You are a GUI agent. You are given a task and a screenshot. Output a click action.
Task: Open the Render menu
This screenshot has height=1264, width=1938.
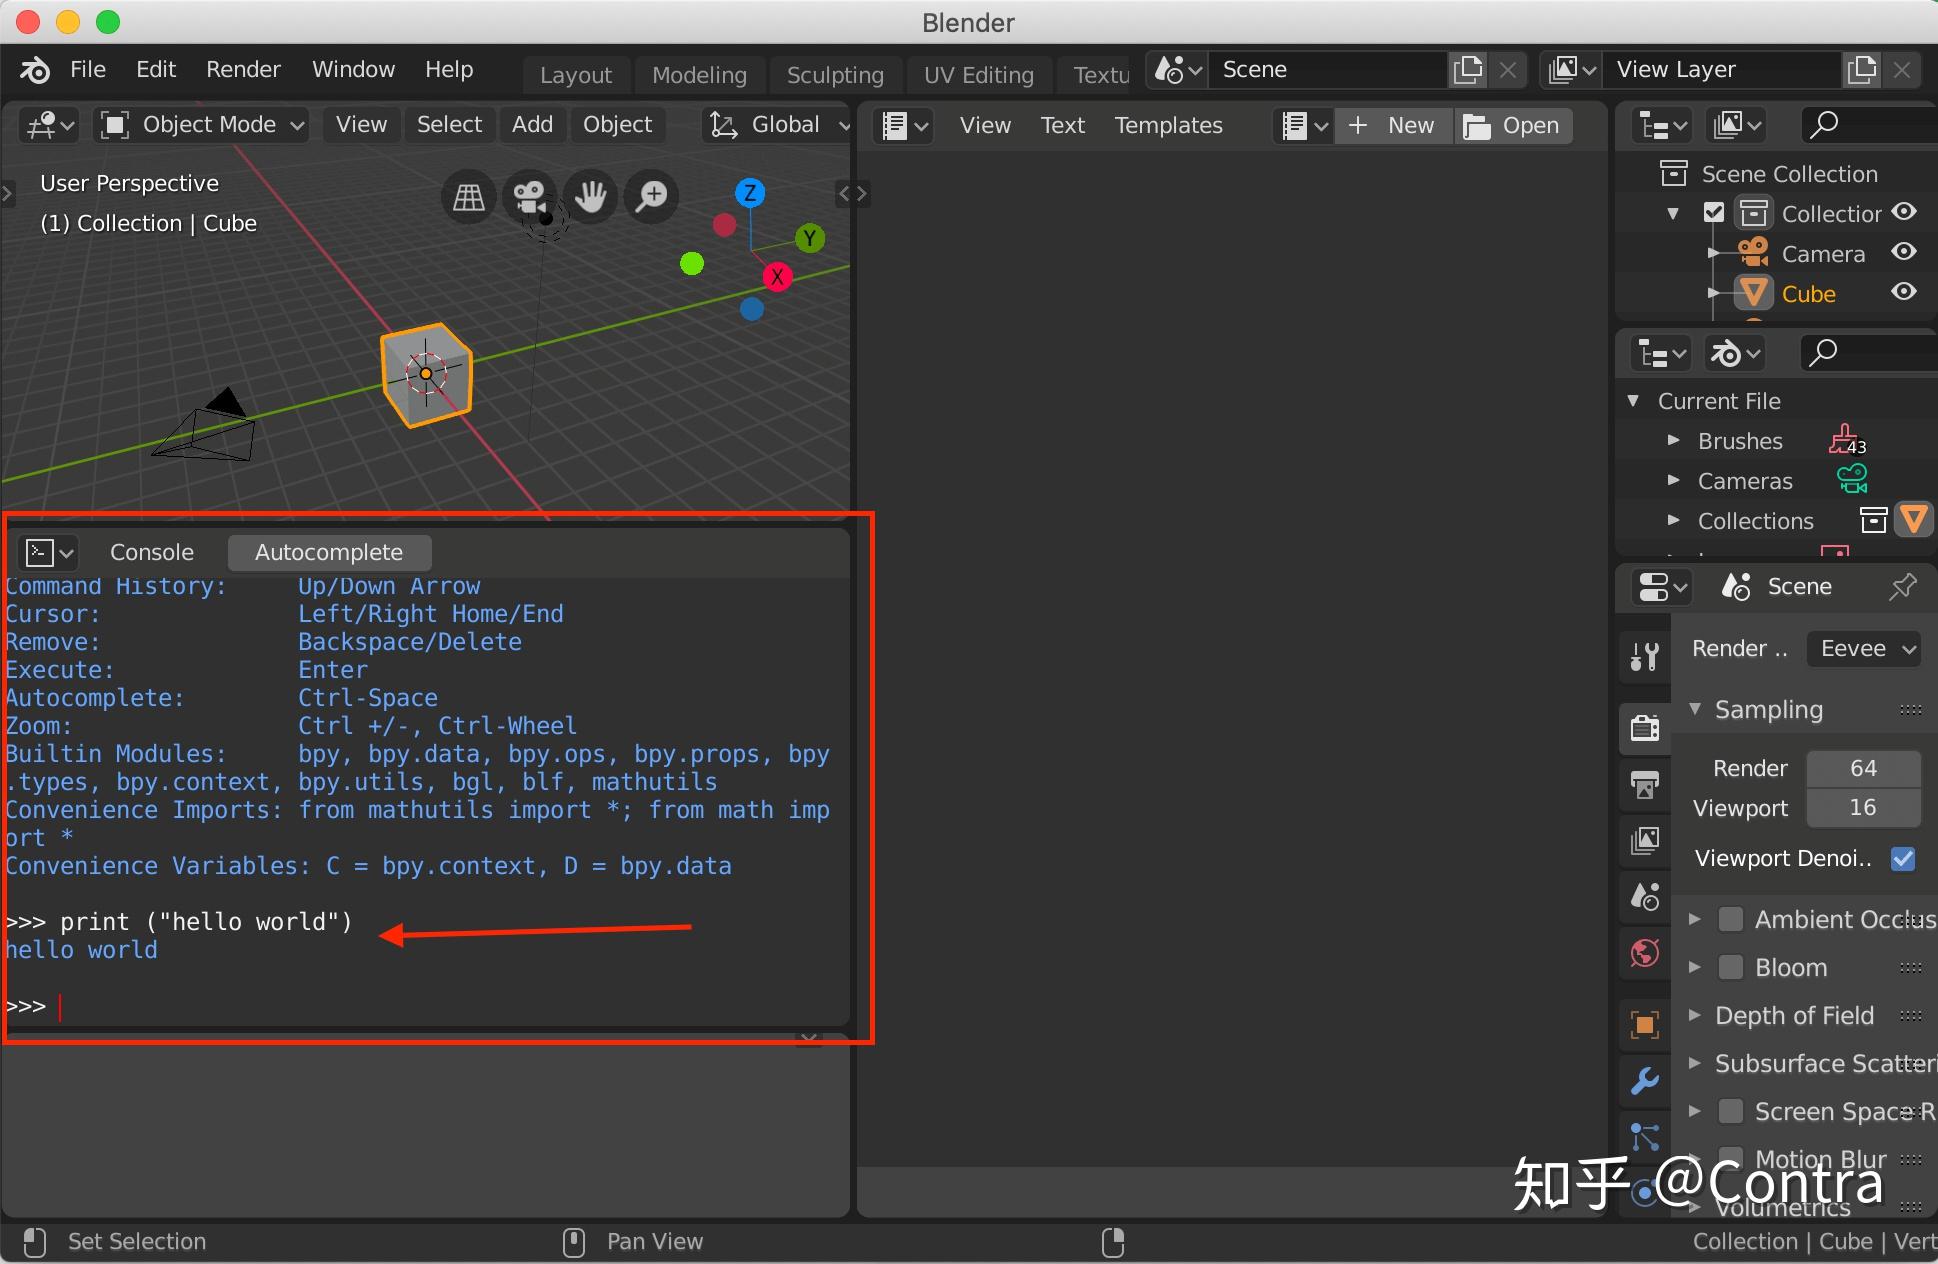242,69
